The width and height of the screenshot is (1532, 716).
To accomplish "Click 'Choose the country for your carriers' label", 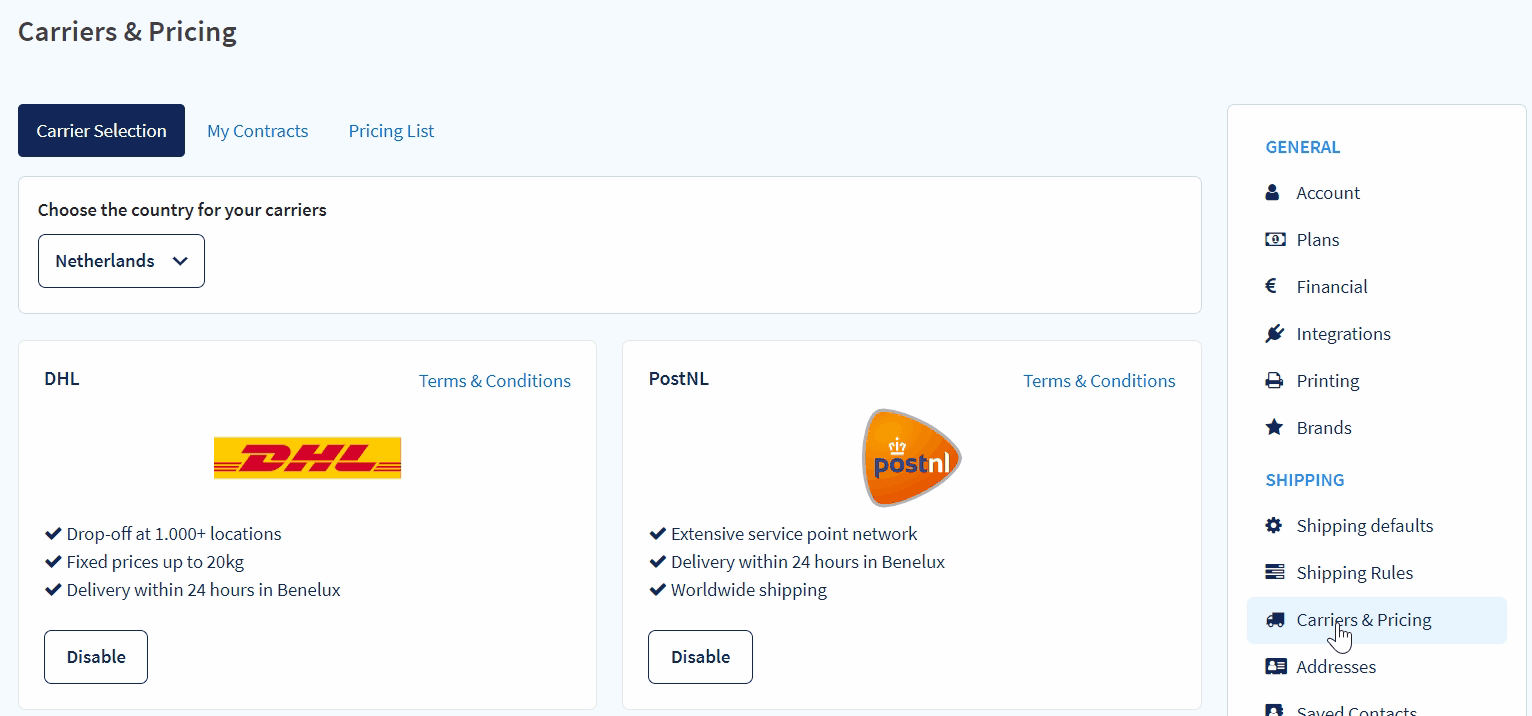I will tap(182, 210).
